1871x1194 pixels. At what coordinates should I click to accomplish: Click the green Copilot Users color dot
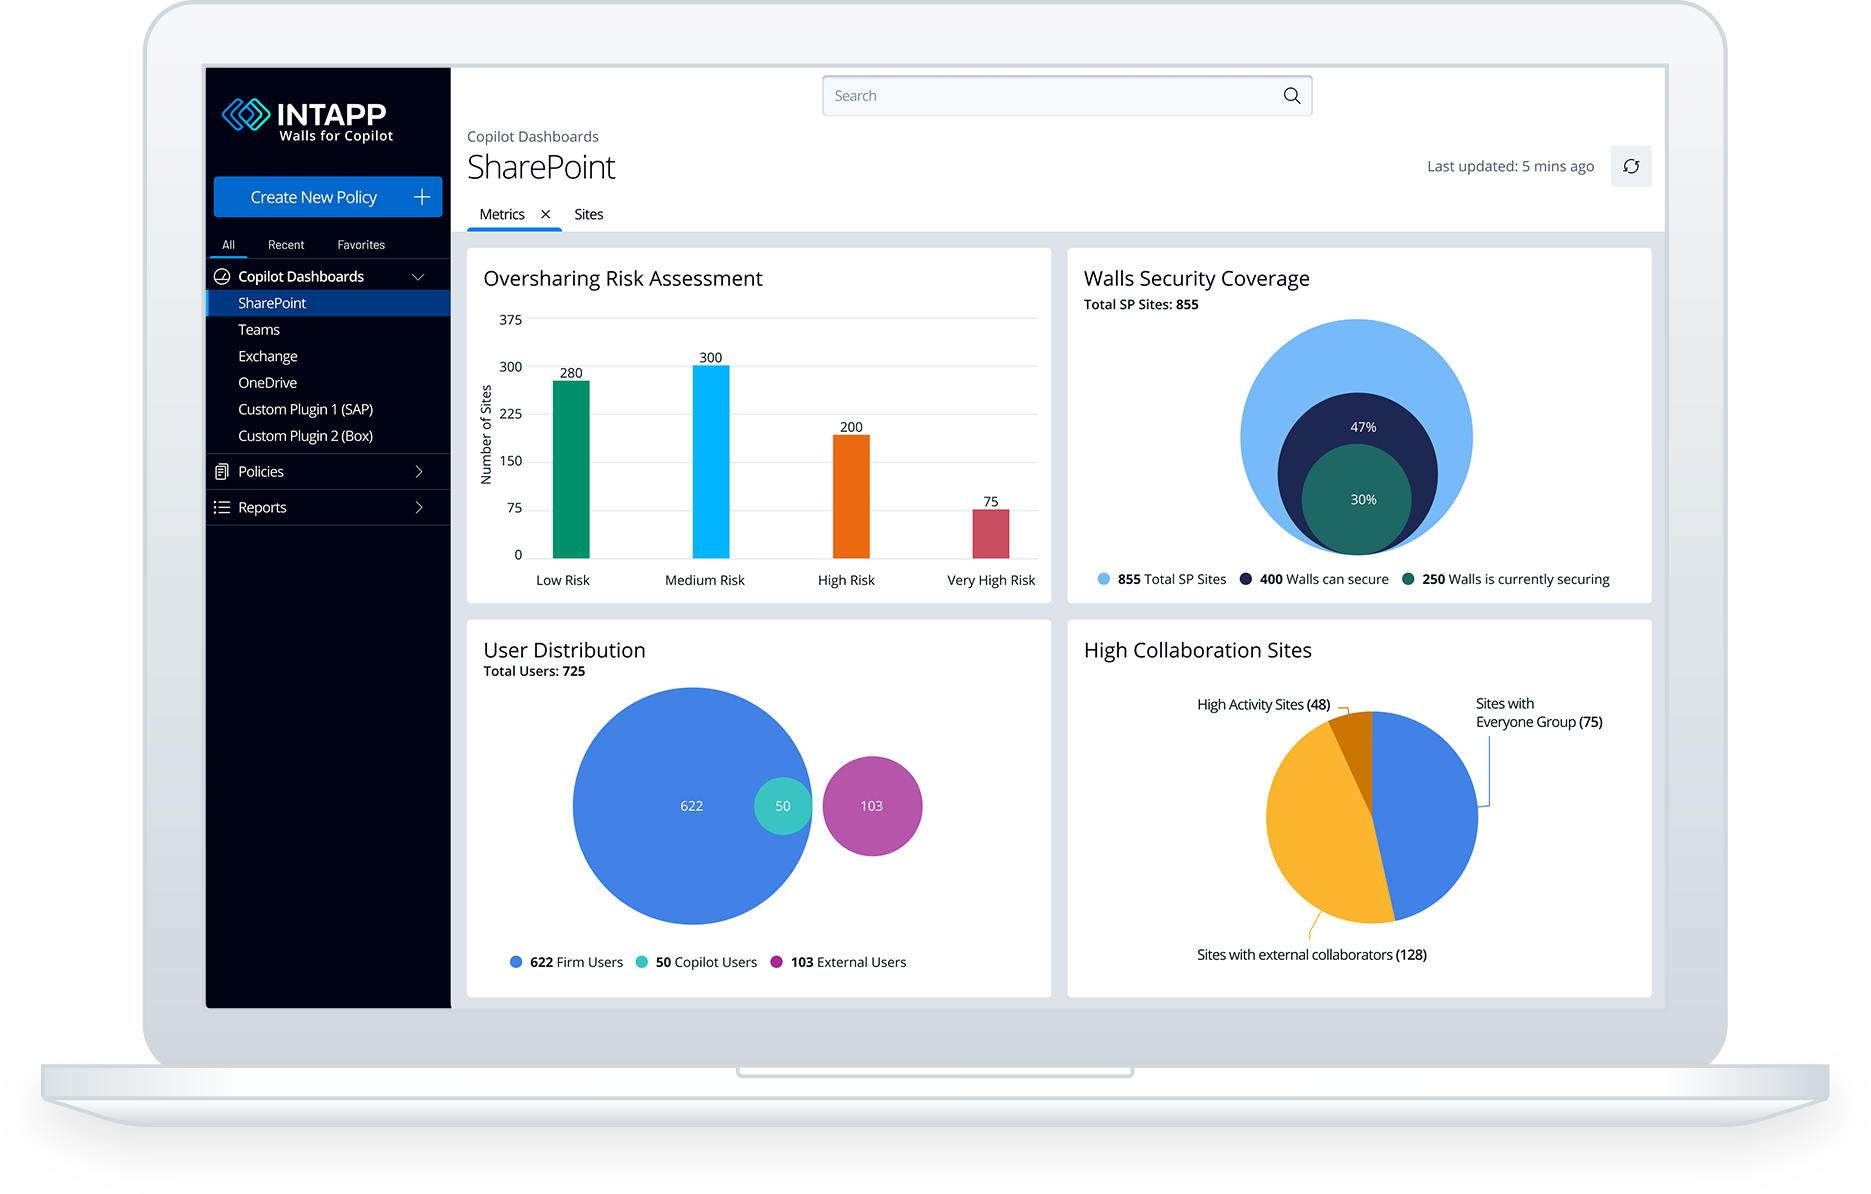tap(641, 961)
